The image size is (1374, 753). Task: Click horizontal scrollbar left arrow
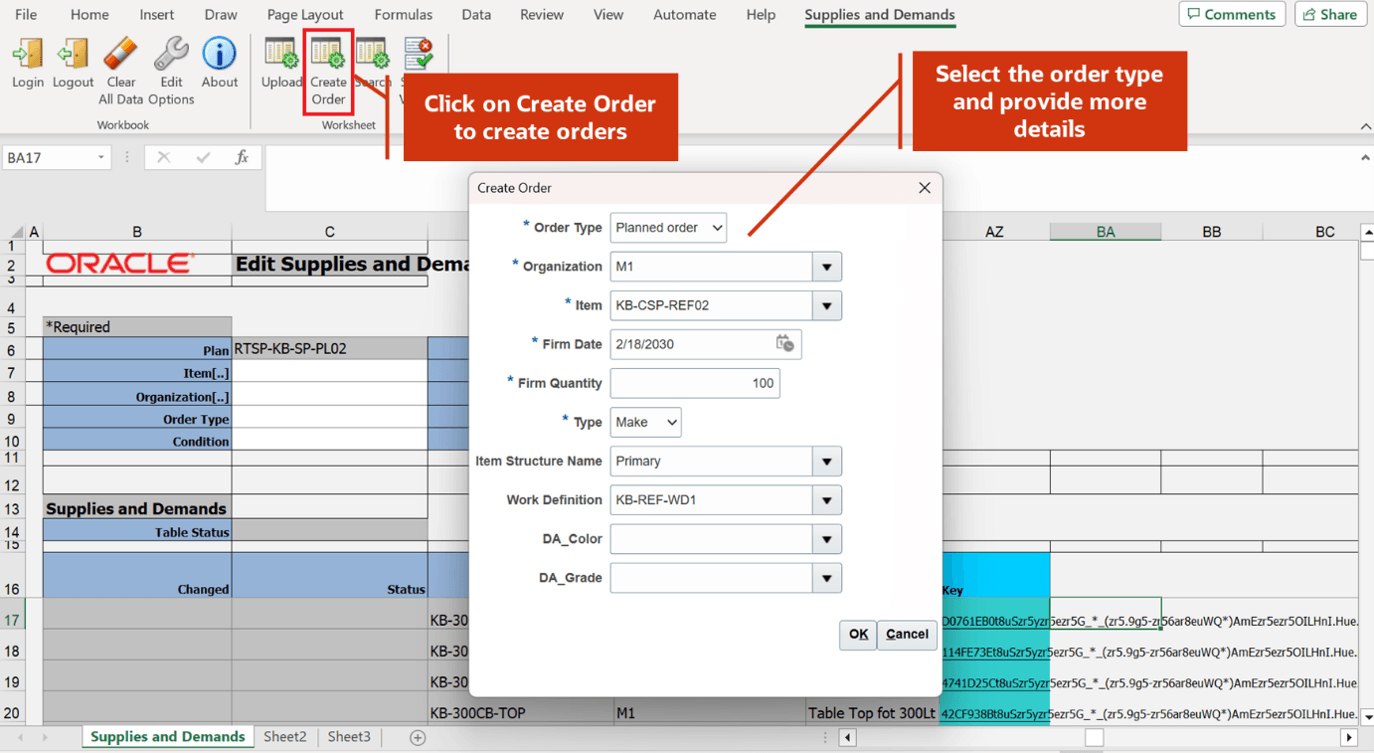pos(847,738)
